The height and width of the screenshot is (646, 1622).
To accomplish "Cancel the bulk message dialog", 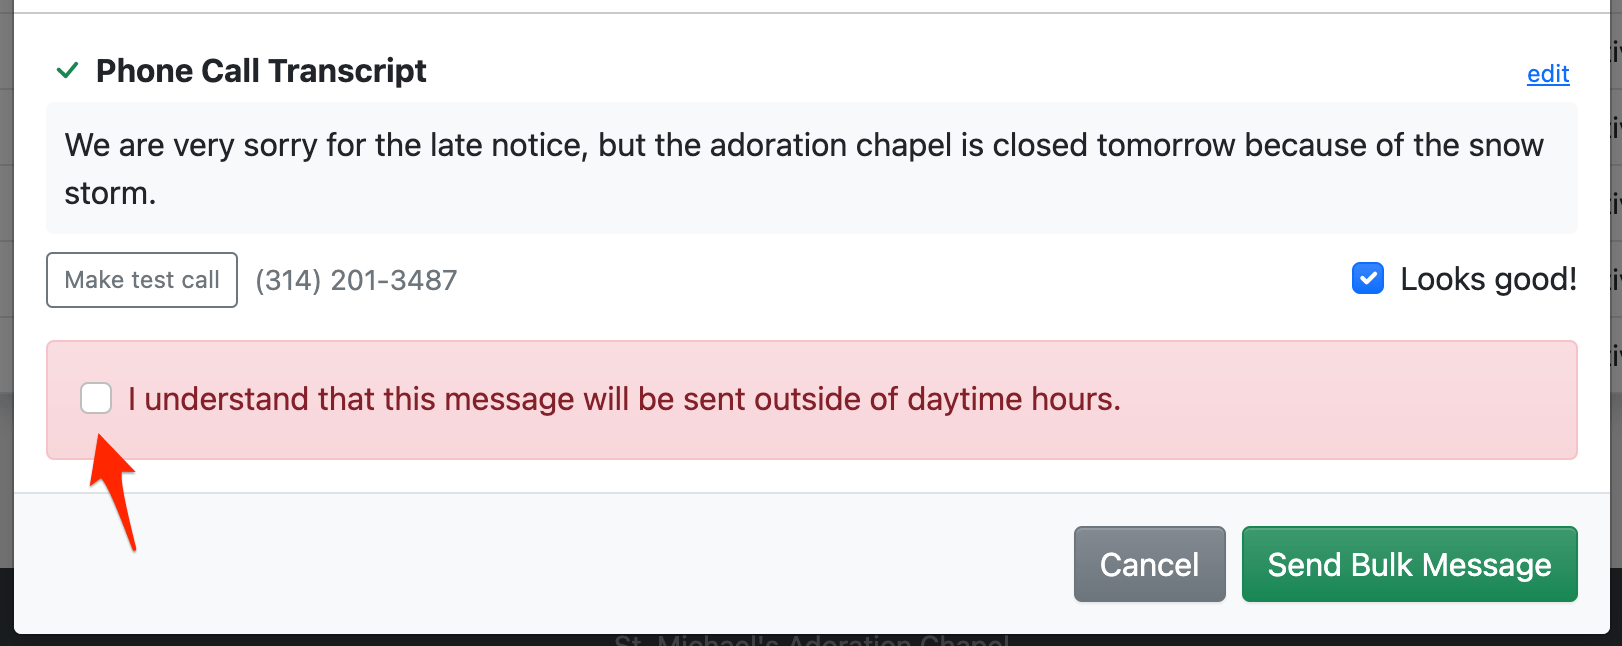I will (x=1149, y=565).
